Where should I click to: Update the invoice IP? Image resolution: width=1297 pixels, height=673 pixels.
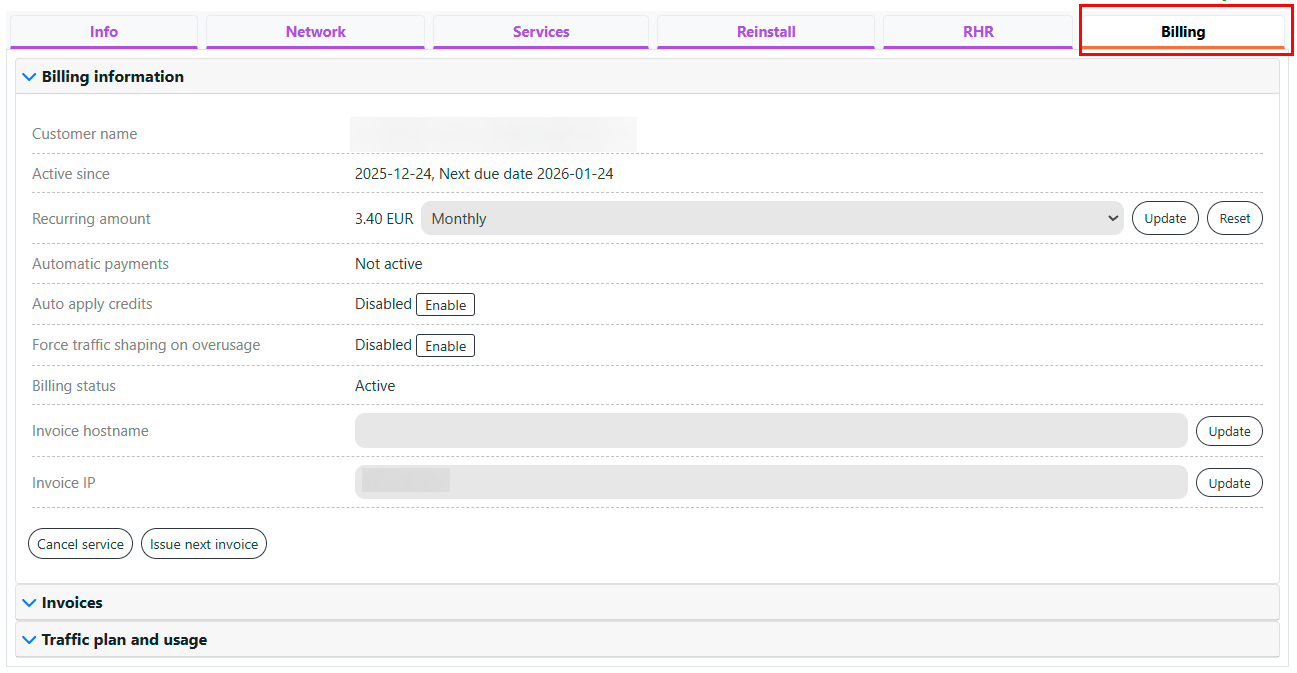tap(1229, 483)
